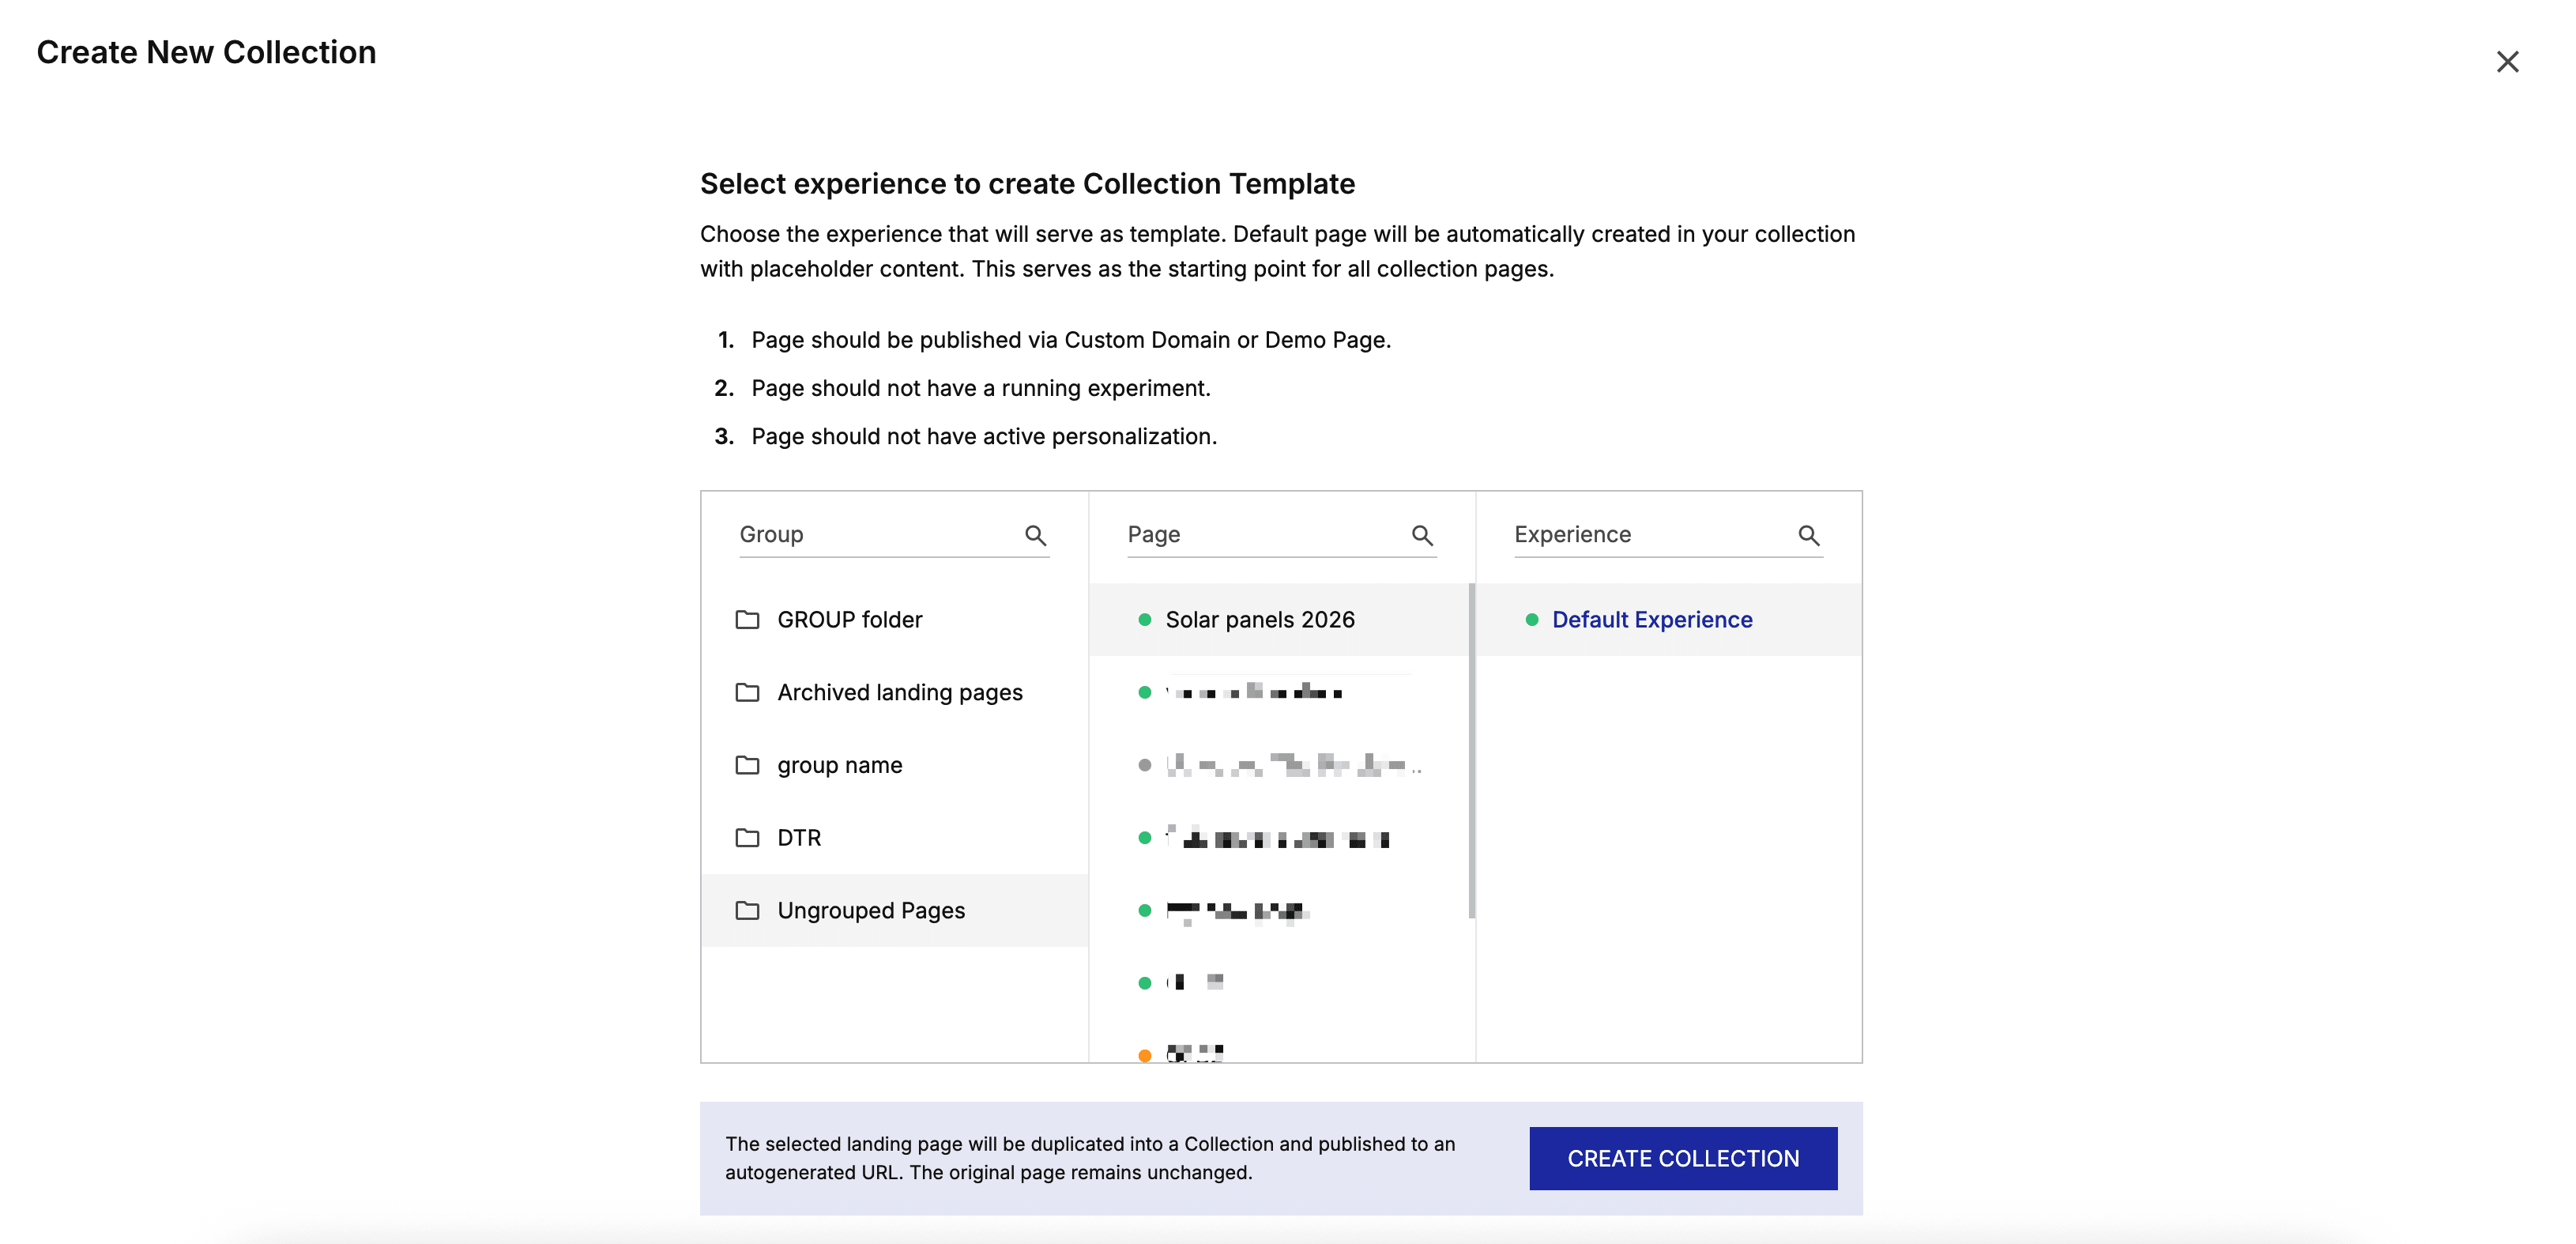Focus the Group search field
Screen dimensions: 2576x1244
875,535
